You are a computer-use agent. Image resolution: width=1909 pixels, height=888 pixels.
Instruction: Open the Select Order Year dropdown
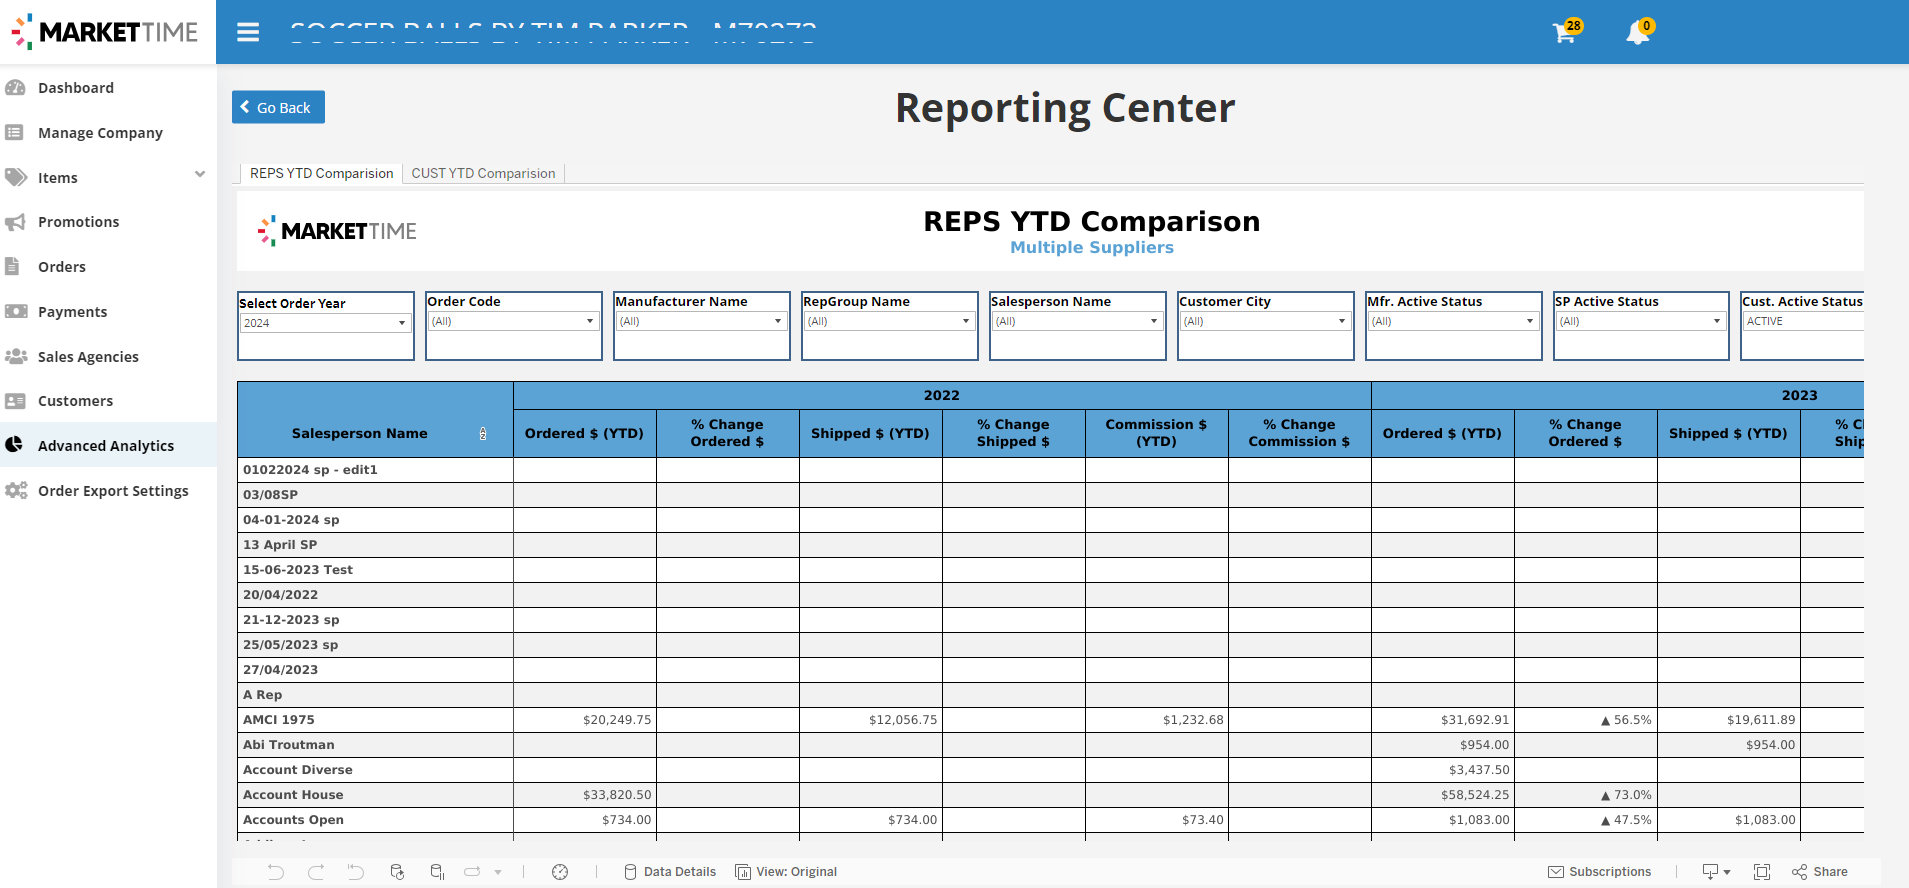[325, 323]
